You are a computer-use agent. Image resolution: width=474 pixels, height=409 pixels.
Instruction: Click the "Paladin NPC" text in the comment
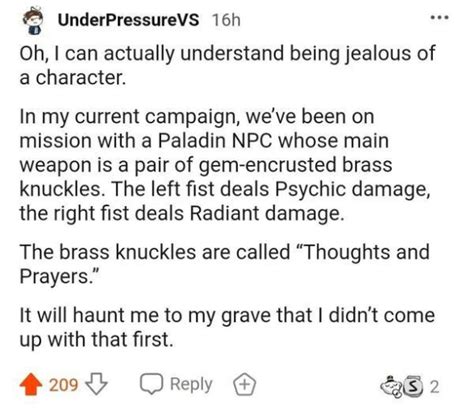(214, 141)
